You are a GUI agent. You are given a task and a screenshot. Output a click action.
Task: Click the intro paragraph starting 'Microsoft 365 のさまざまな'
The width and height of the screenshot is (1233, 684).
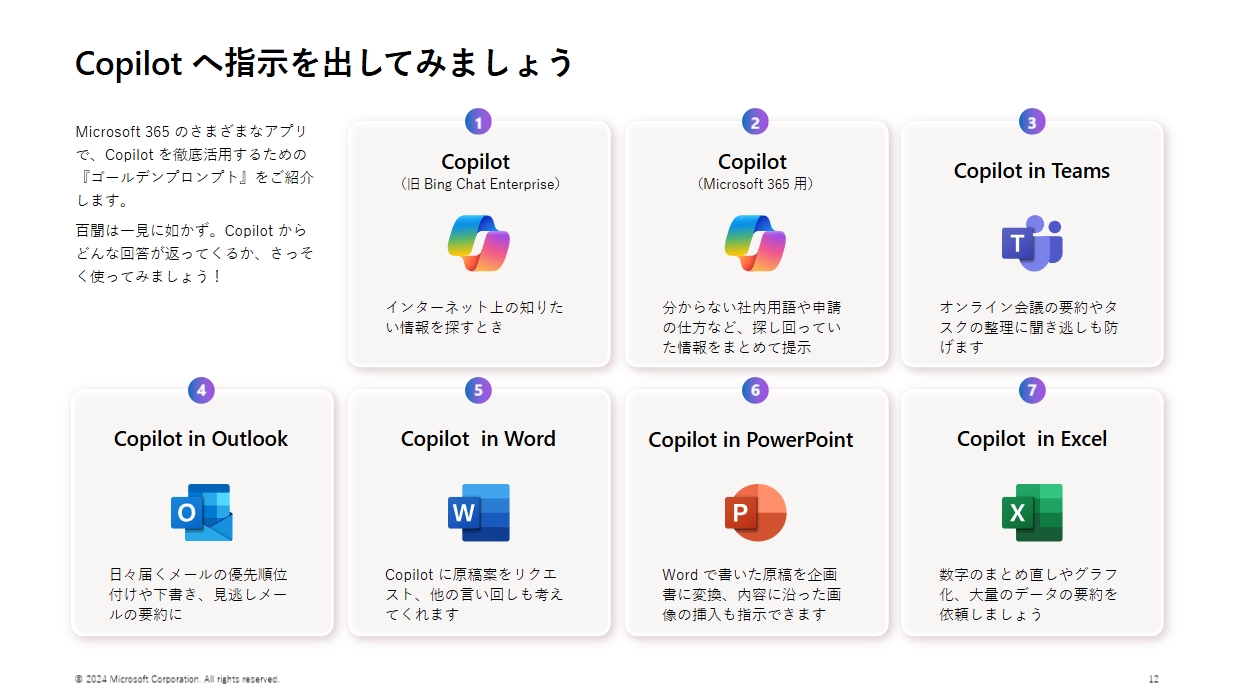[x=194, y=166]
